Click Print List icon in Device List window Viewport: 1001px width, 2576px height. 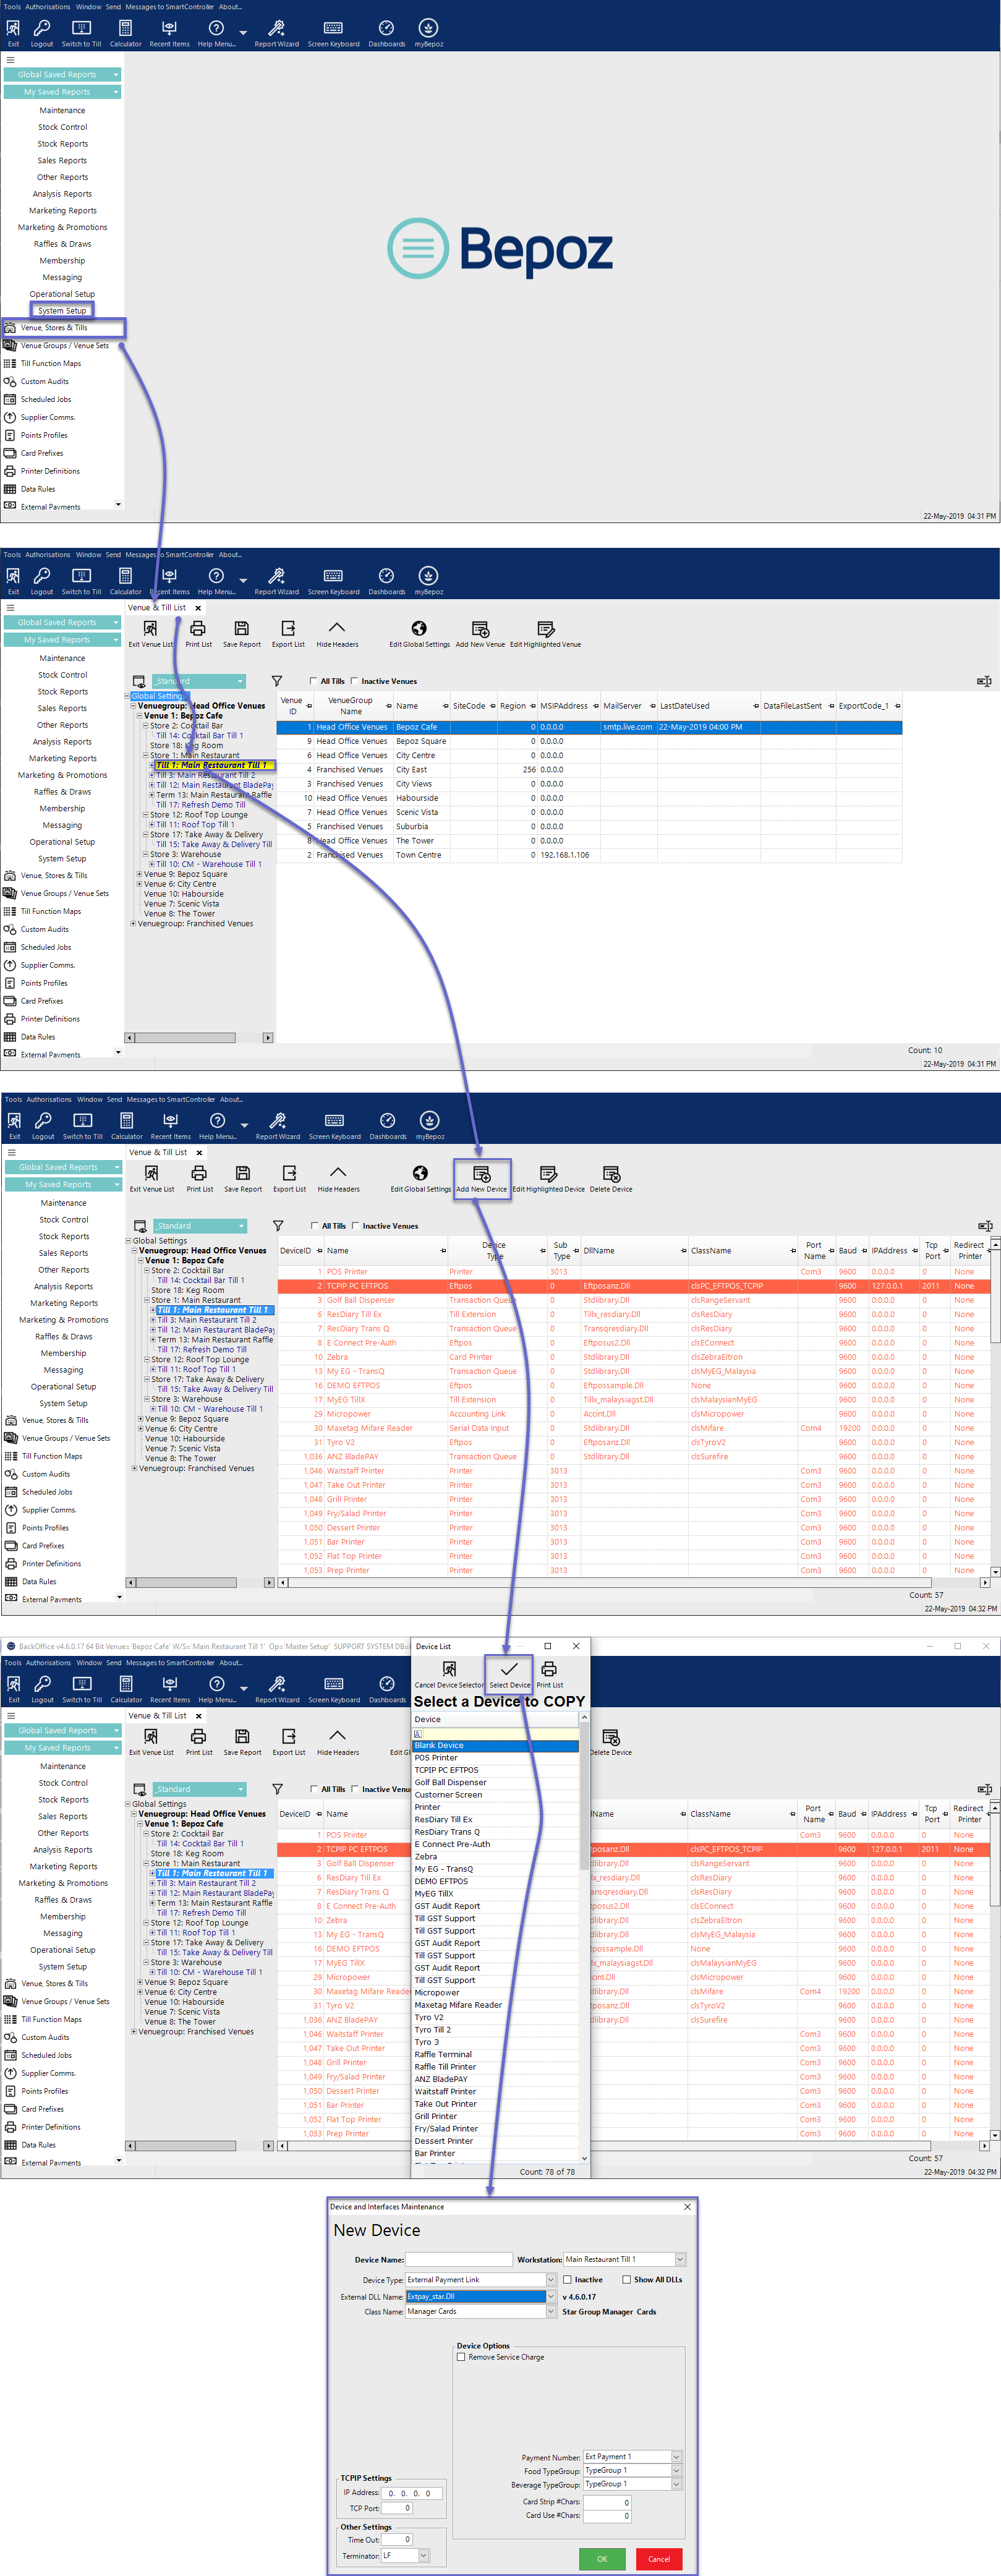click(x=549, y=1670)
